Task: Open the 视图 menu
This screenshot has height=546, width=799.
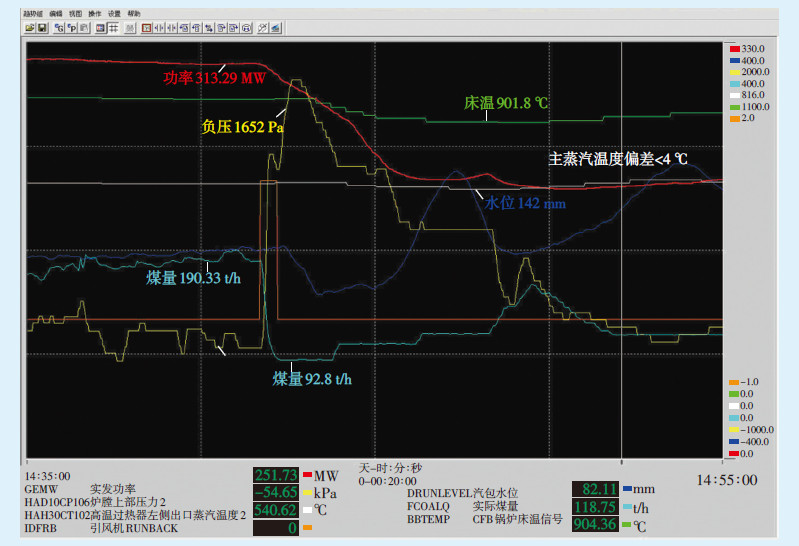Action: coord(75,14)
